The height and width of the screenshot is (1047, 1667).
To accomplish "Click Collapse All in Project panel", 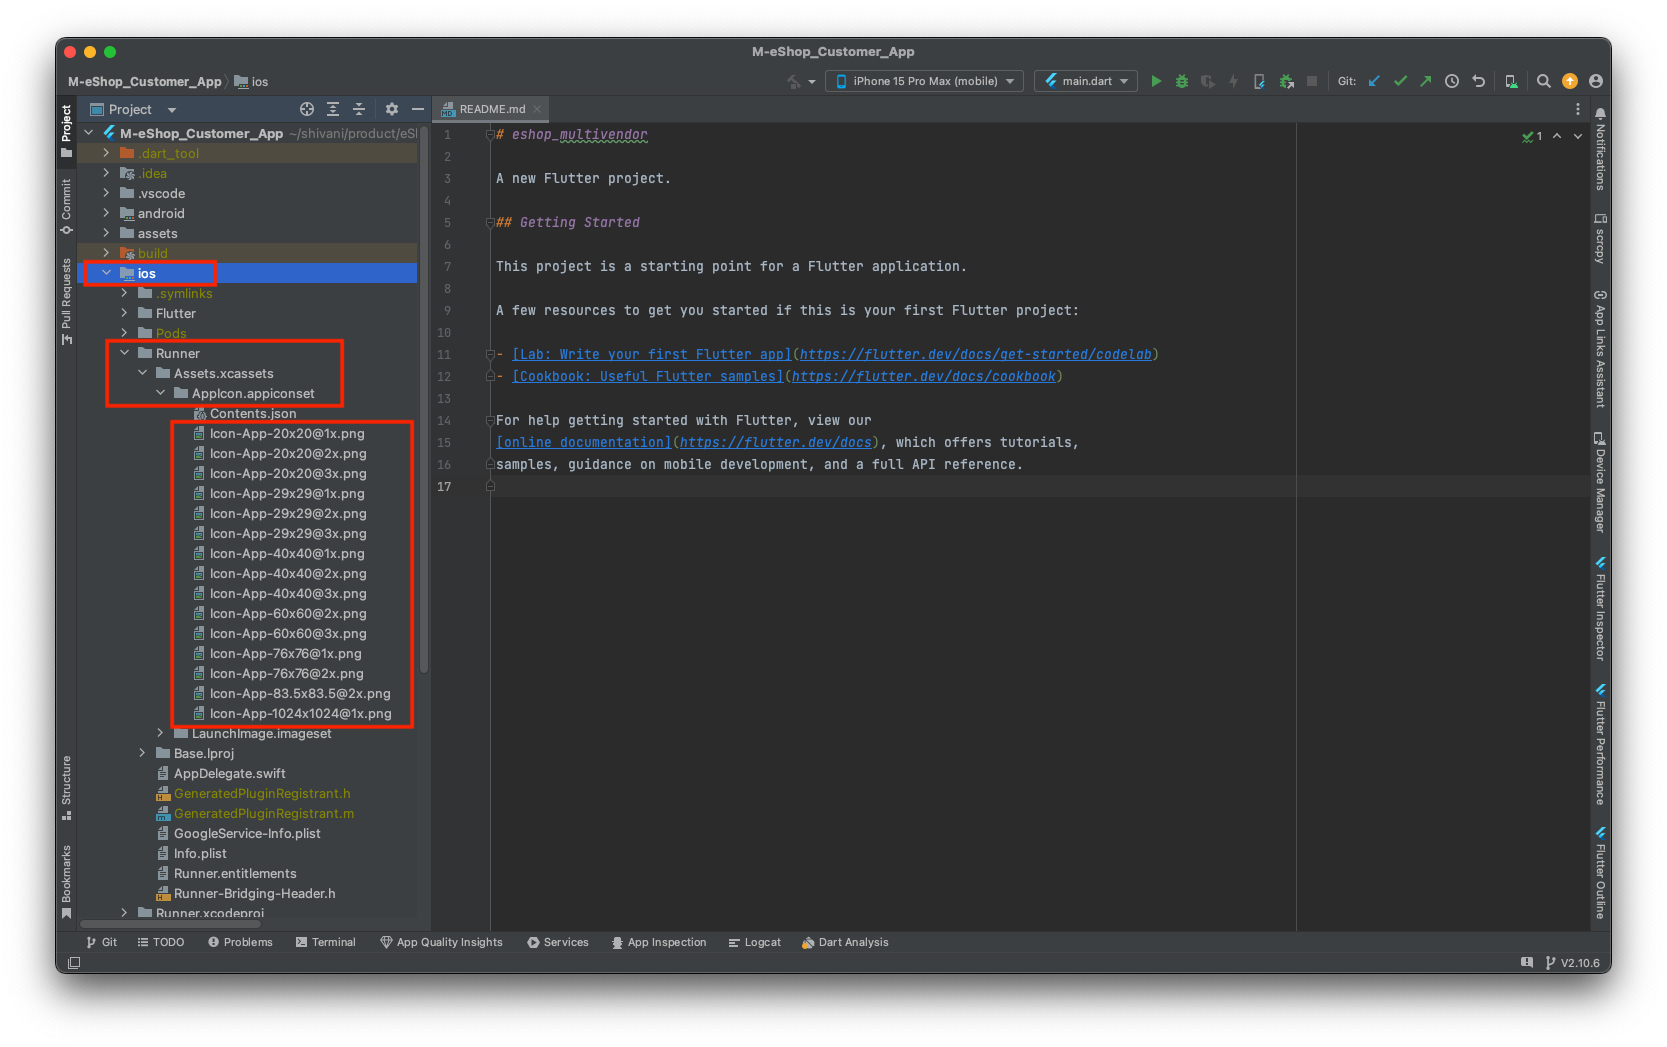I will (359, 109).
